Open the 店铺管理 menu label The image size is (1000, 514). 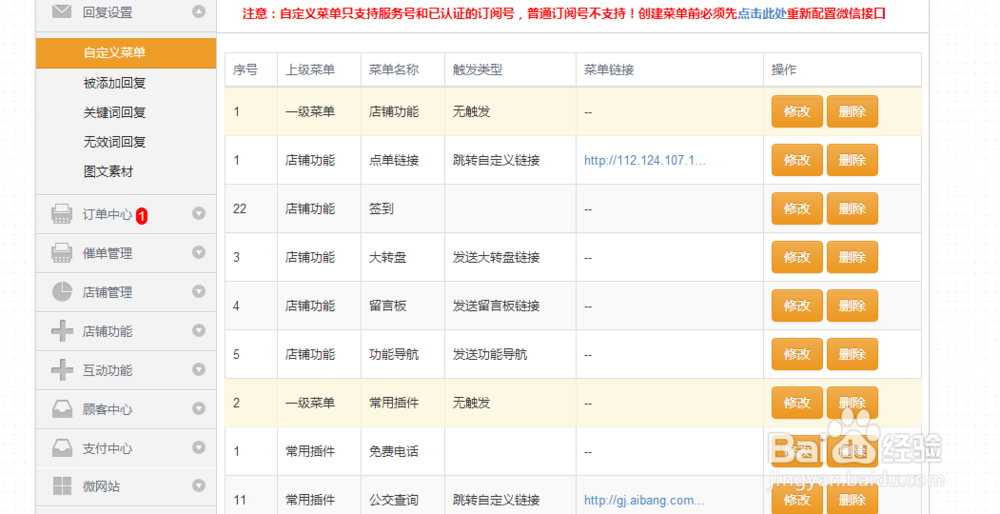107,292
